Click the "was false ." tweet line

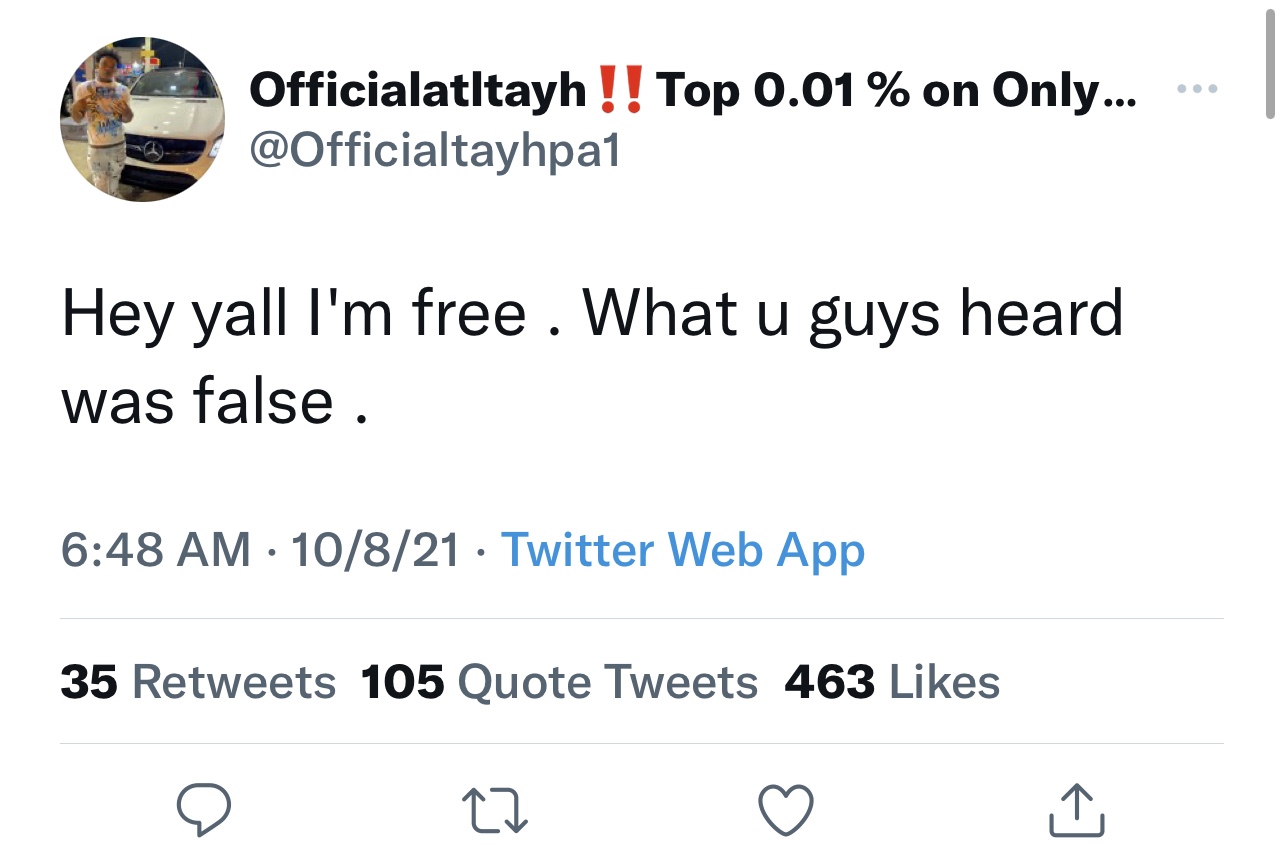213,400
